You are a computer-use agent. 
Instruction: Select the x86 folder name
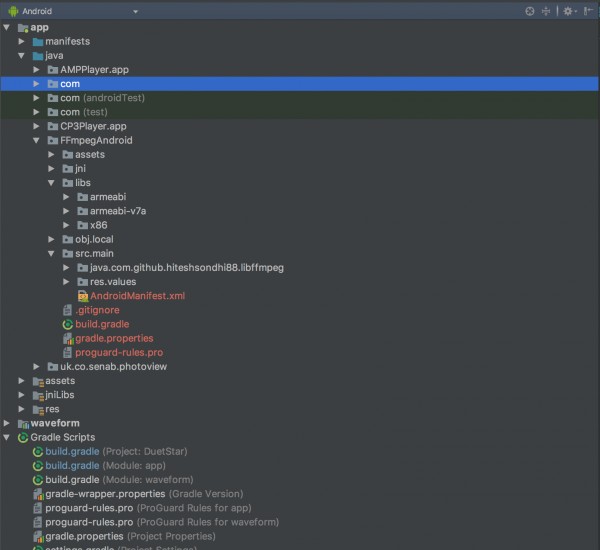click(98, 225)
